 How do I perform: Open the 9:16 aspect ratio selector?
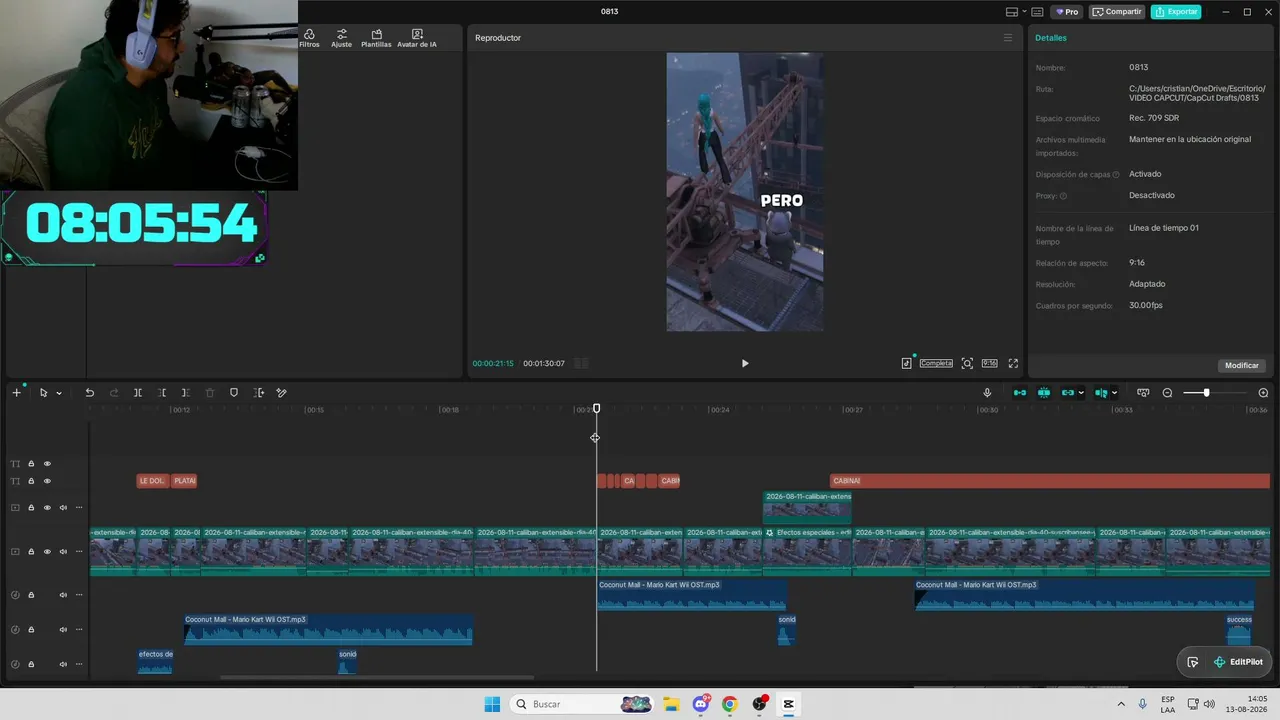tap(989, 363)
